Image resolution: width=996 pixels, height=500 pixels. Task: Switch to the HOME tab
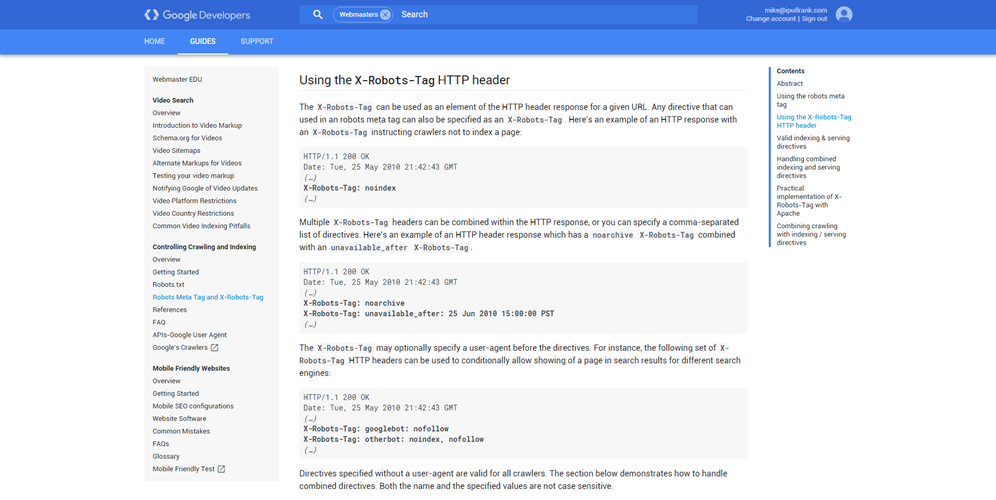pos(154,42)
